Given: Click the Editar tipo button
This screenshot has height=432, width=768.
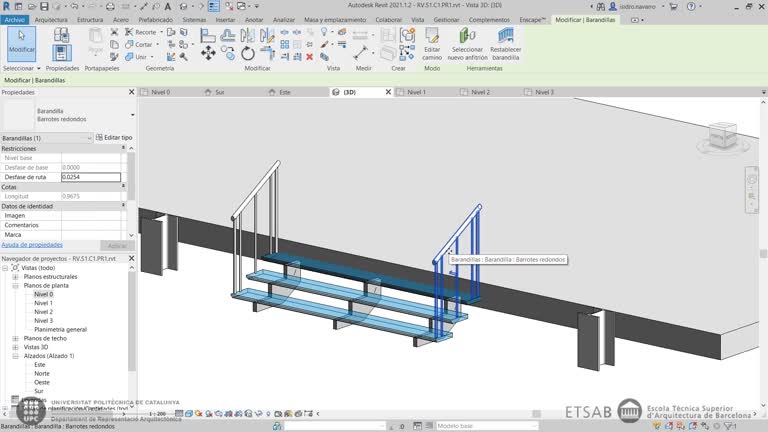Looking at the screenshot, I should point(114,137).
